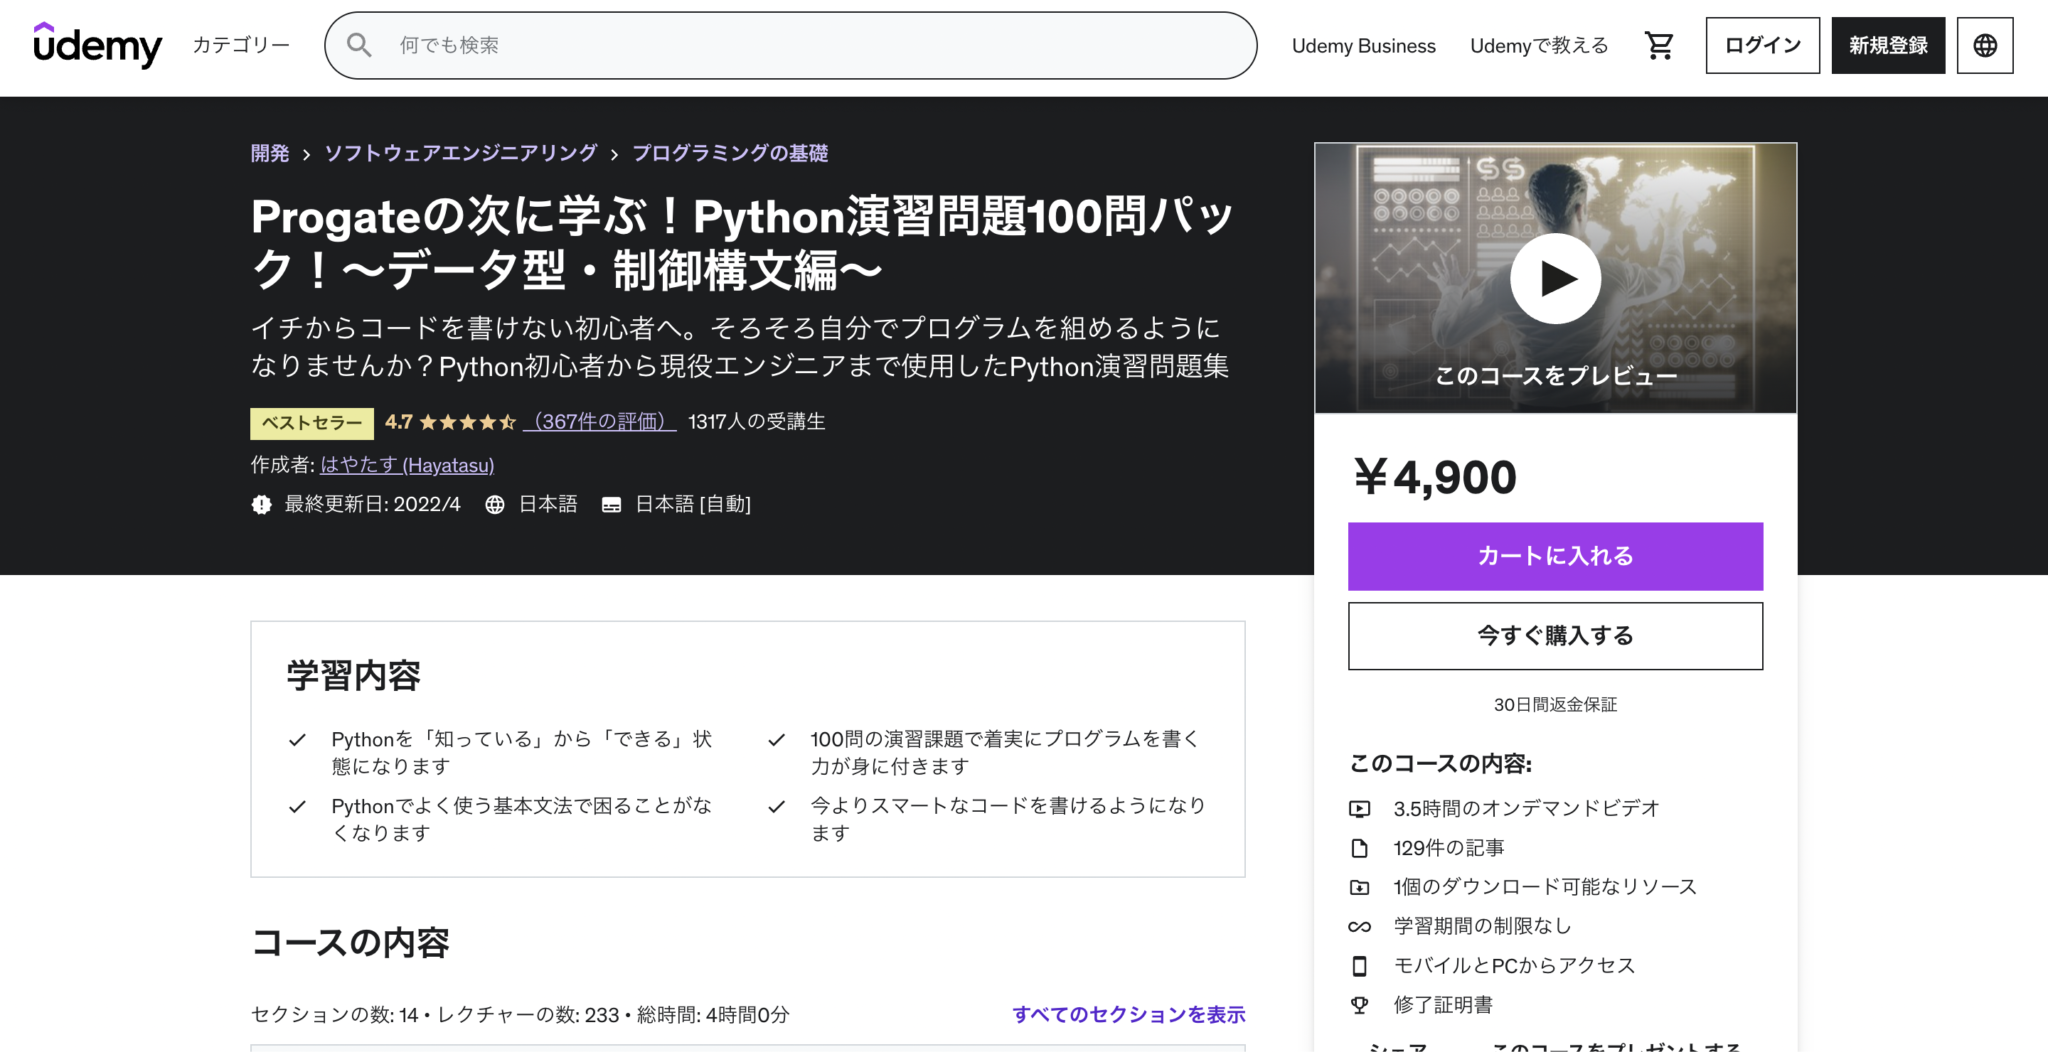Image resolution: width=2048 pixels, height=1052 pixels.
Task: Click inside the 何でも検索 search field
Action: click(x=700, y=44)
